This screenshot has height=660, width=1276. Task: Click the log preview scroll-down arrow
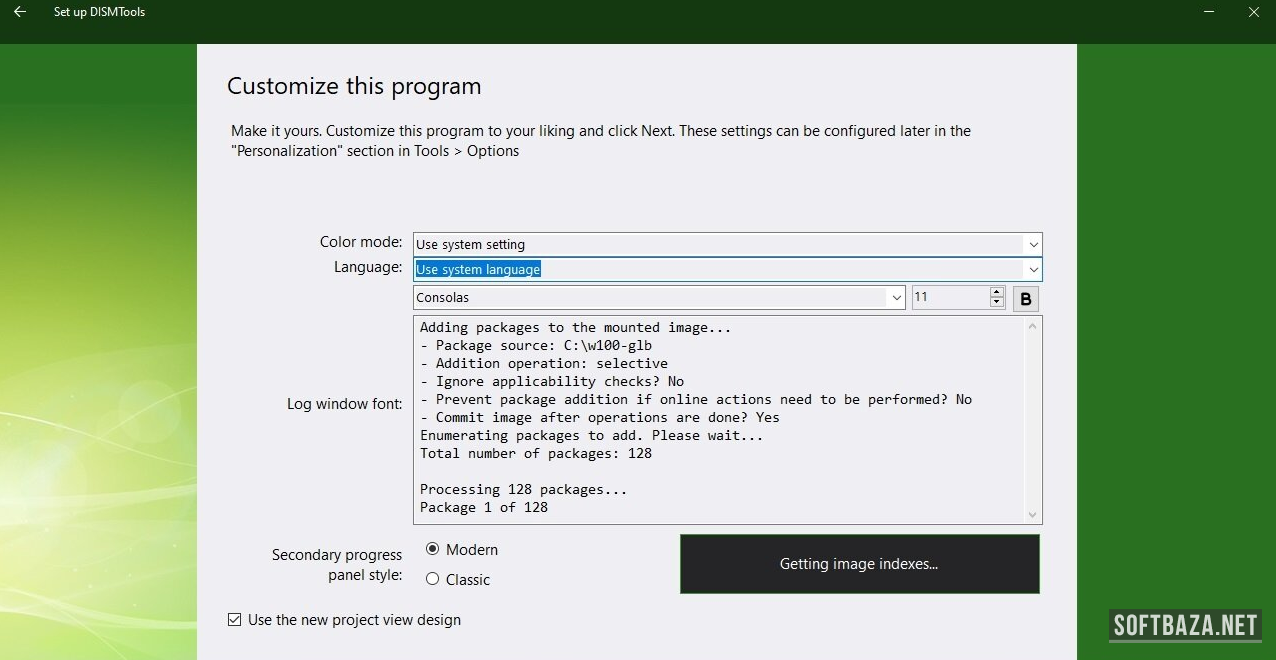click(1032, 514)
